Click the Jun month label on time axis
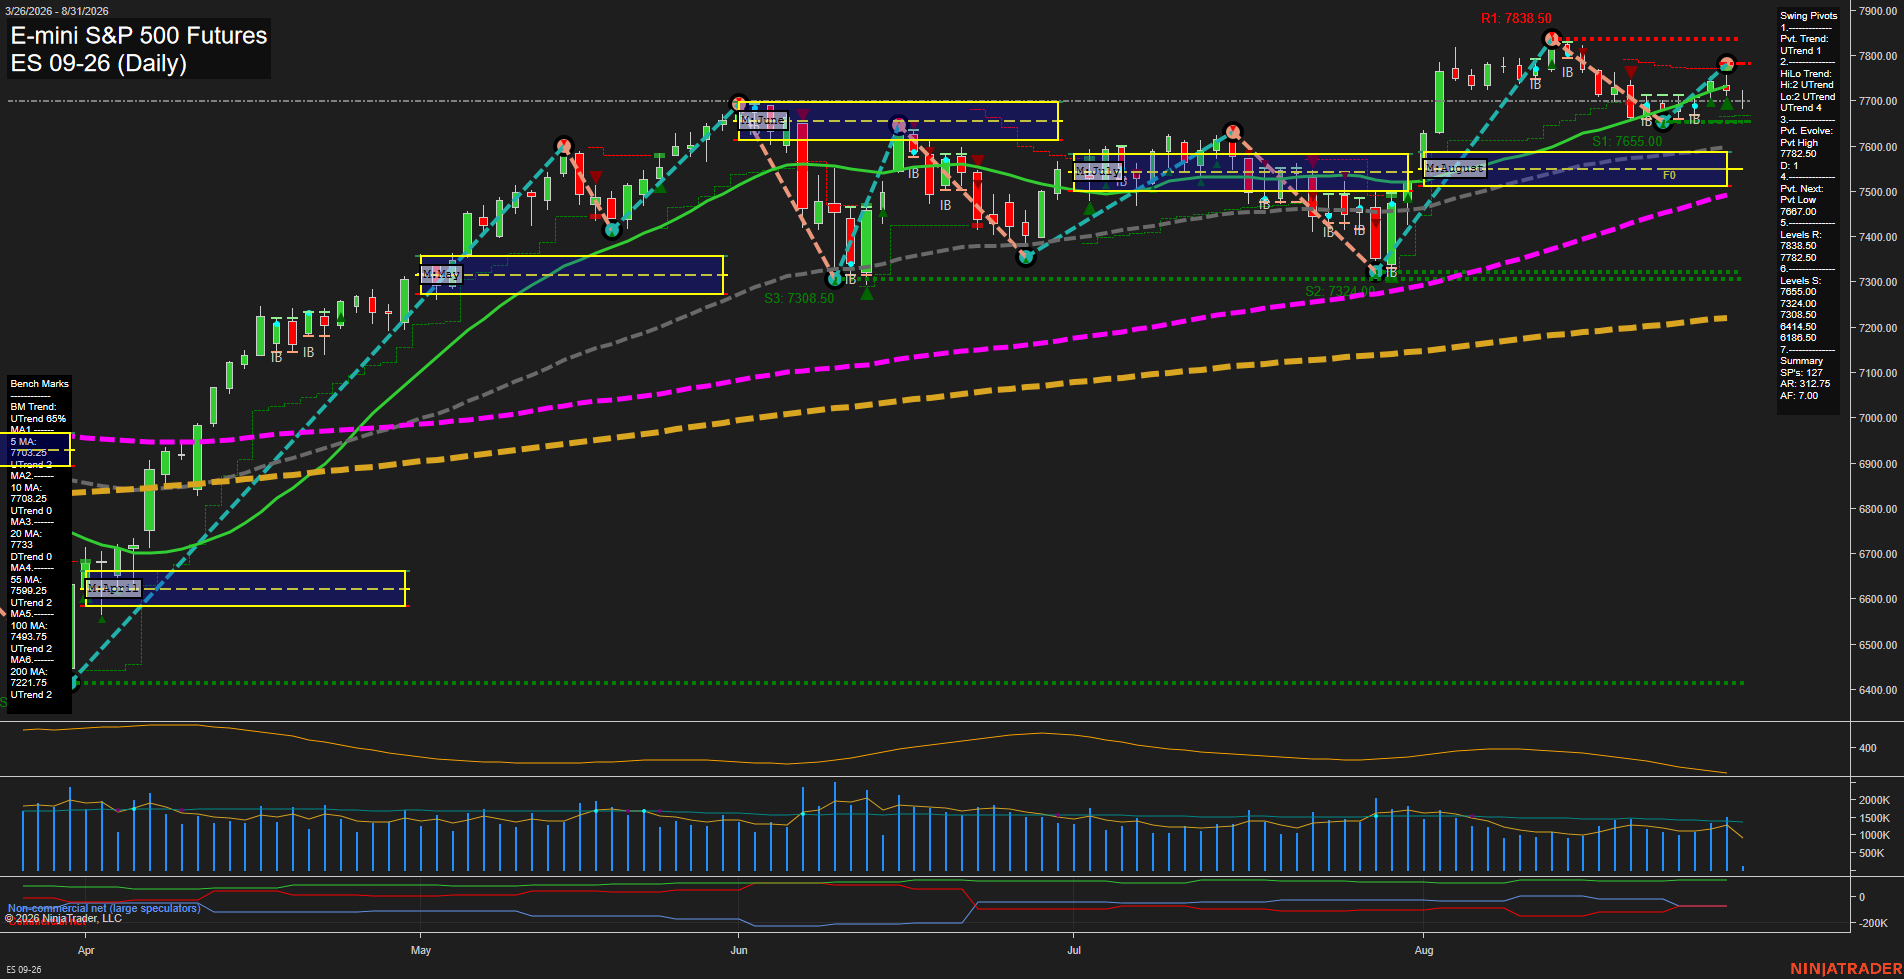The width and height of the screenshot is (1904, 979). [739, 950]
